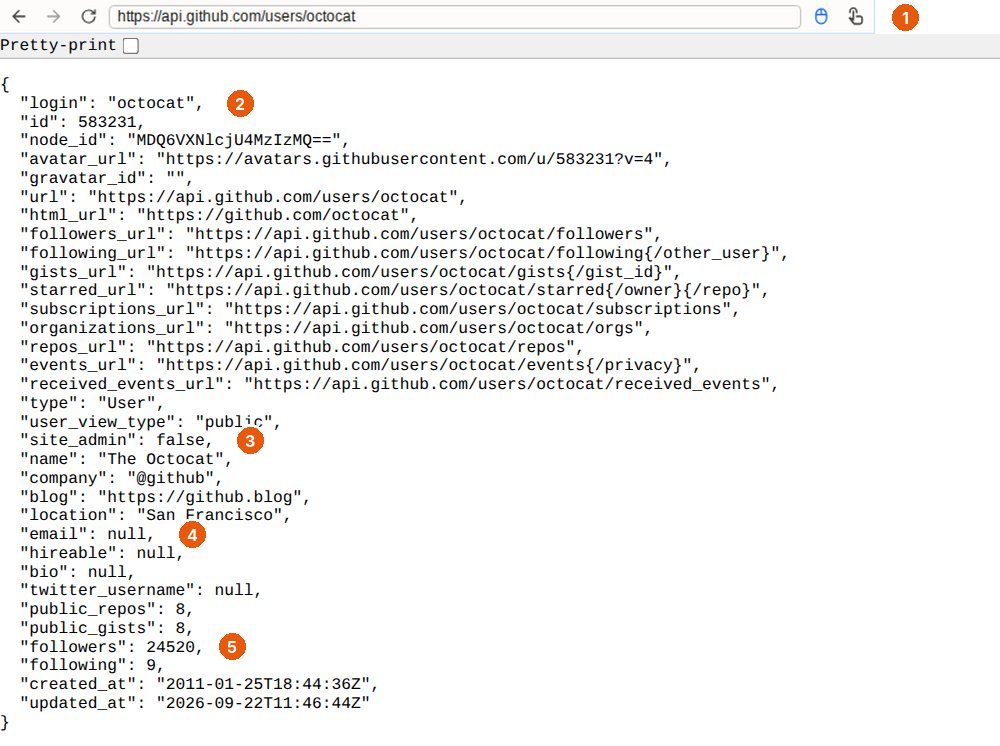
Task: Click the followers_url line
Action: [x=340, y=234]
